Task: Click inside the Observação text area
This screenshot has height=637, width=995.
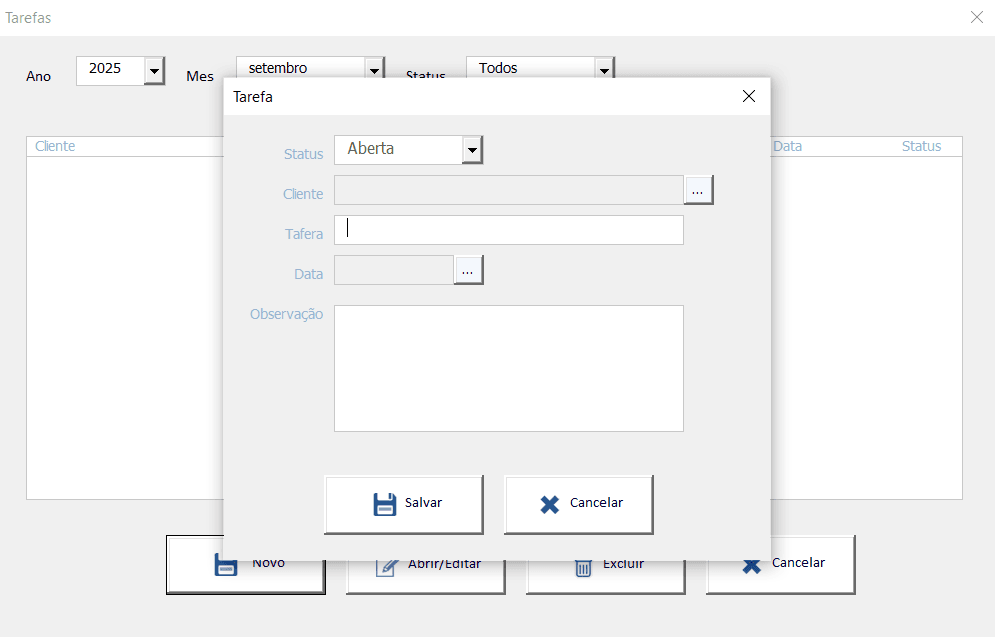Action: pyautogui.click(x=508, y=368)
